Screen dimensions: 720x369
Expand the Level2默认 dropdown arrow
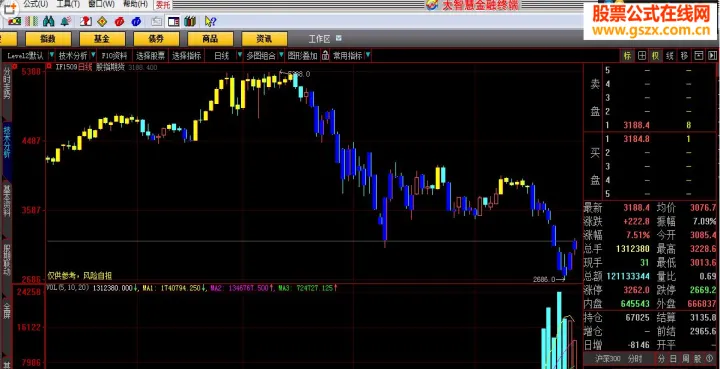pyautogui.click(x=51, y=56)
